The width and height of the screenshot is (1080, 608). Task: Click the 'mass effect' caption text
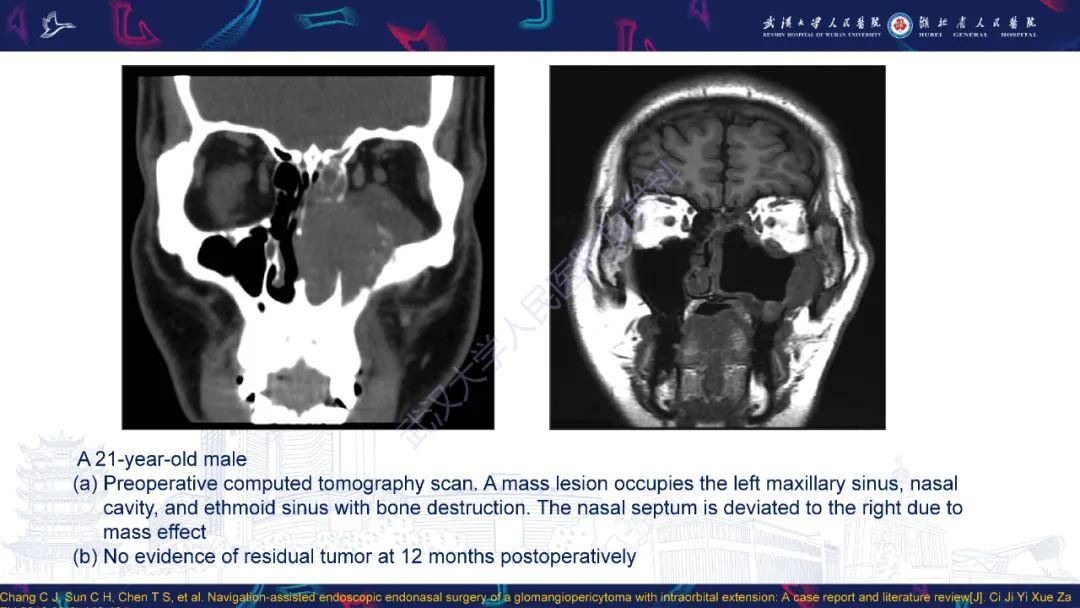point(154,532)
